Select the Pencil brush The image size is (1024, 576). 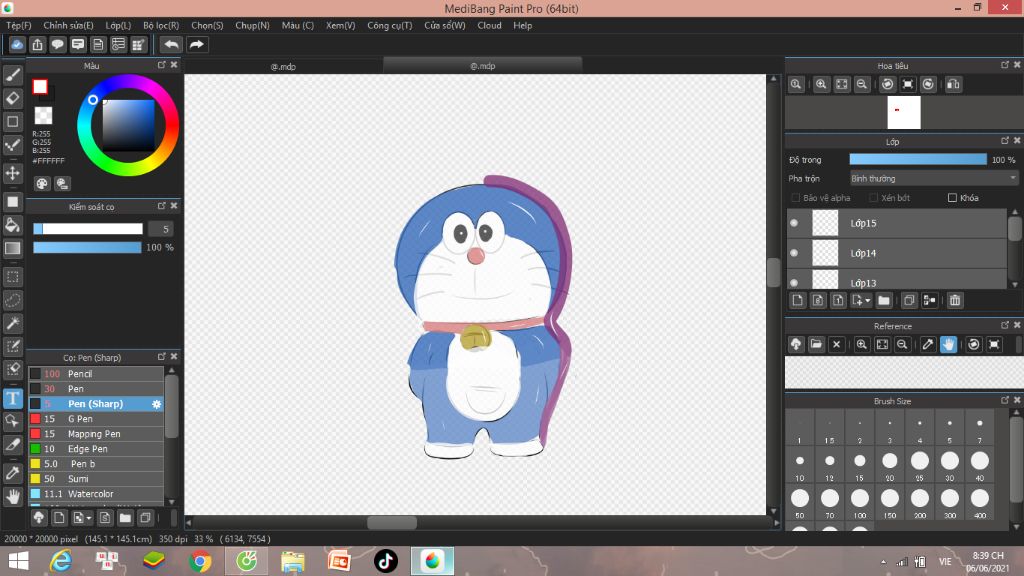click(96, 374)
